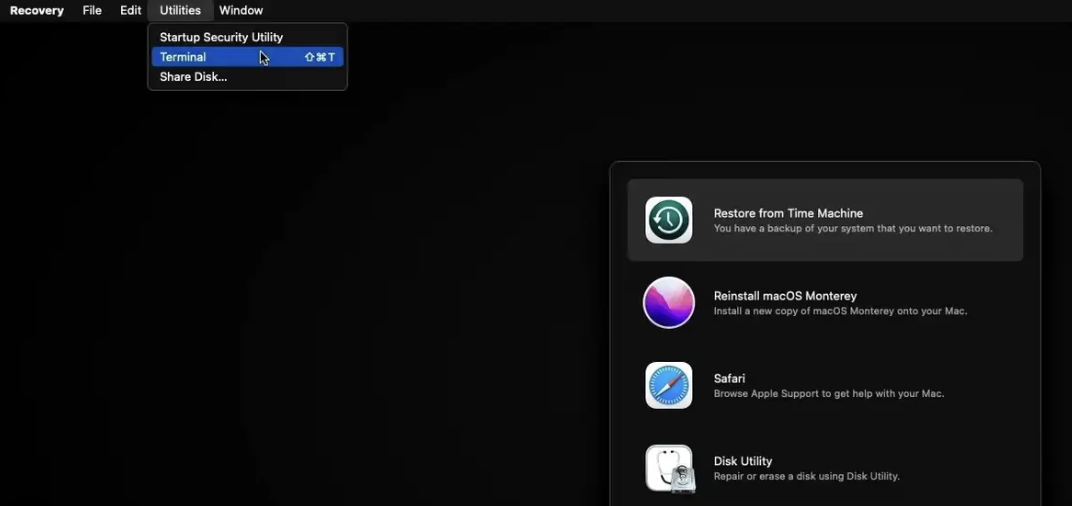Click 'Browse Apple Support to get help' text
The height and width of the screenshot is (506, 1072).
tap(829, 394)
